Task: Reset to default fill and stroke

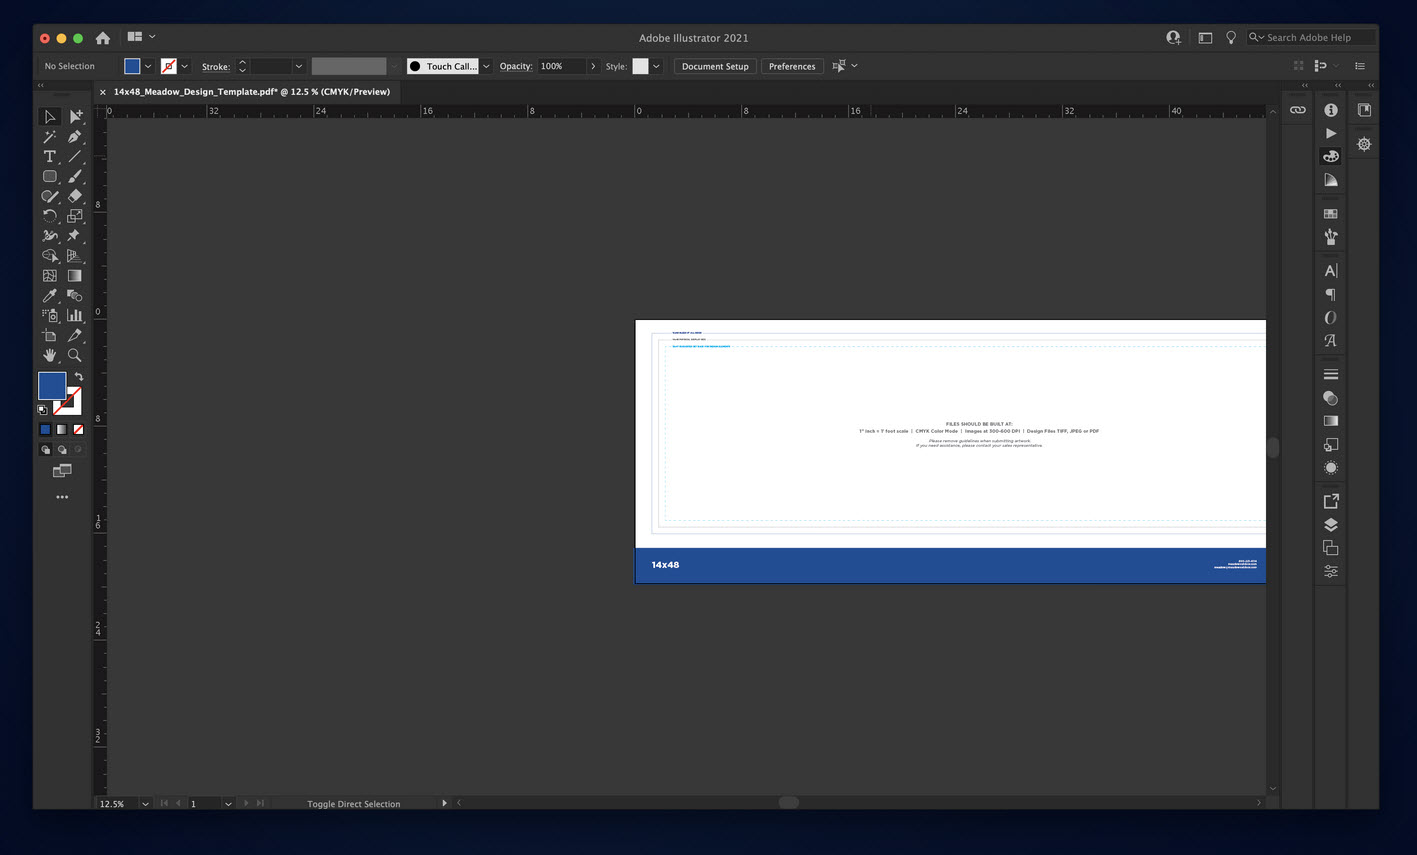Action: point(43,410)
